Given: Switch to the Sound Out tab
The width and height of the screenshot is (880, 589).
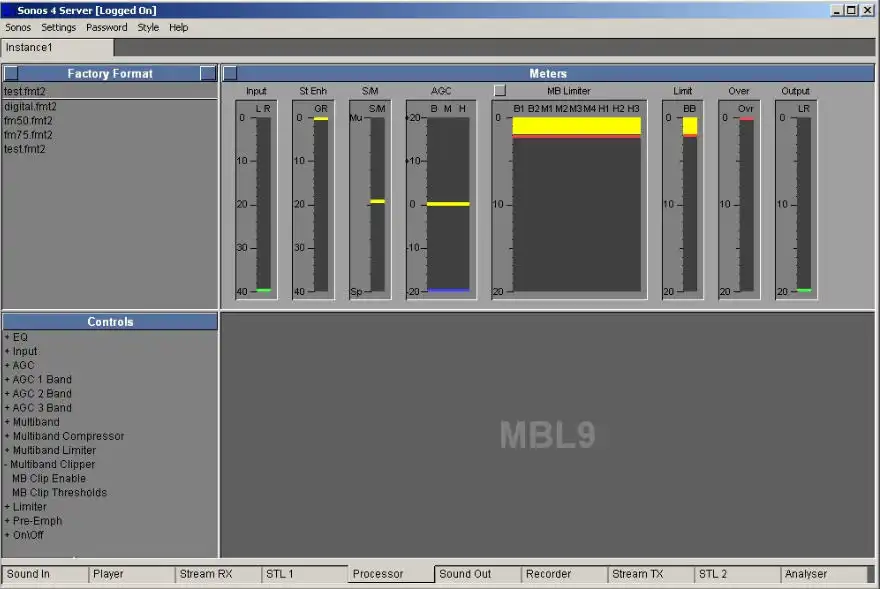Looking at the screenshot, I should pos(478,574).
